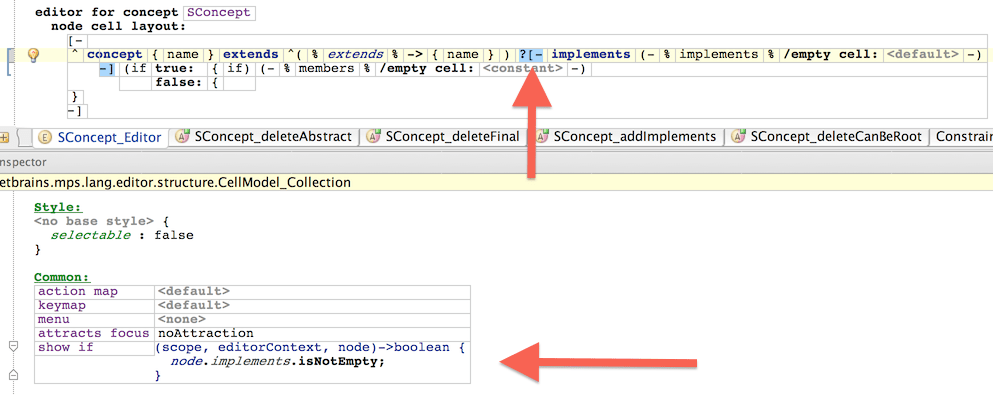The height and width of the screenshot is (395, 993).
Task: Click '<no base style>' in style block
Action: coord(94,222)
